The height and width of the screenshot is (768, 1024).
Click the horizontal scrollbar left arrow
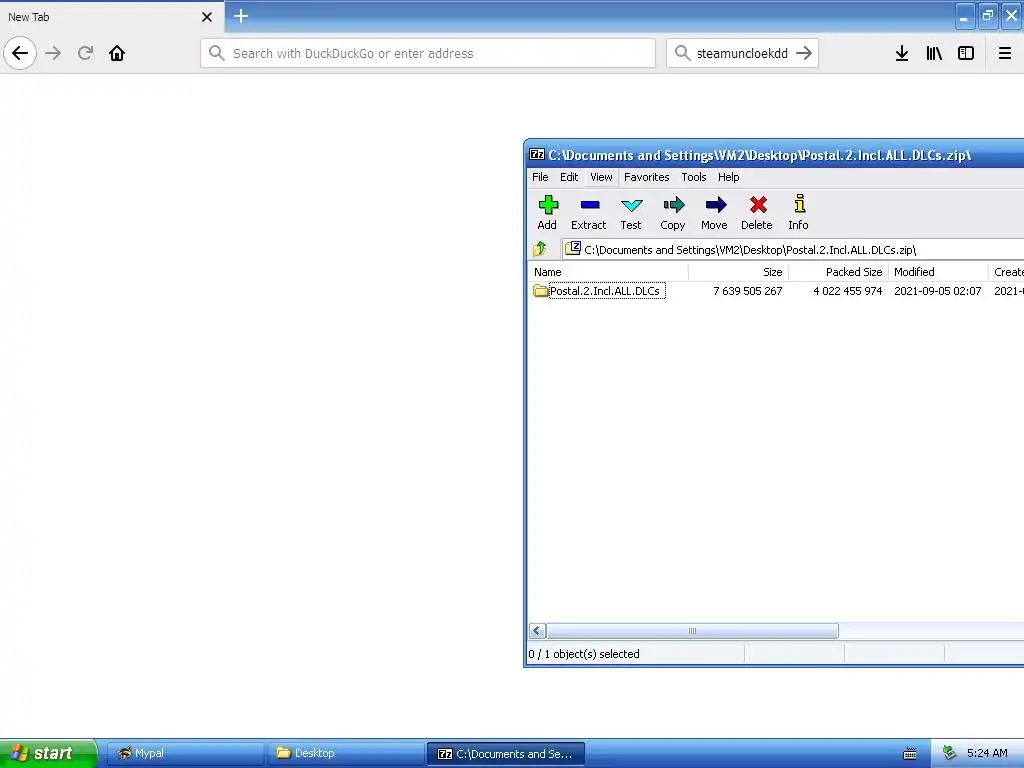[537, 631]
